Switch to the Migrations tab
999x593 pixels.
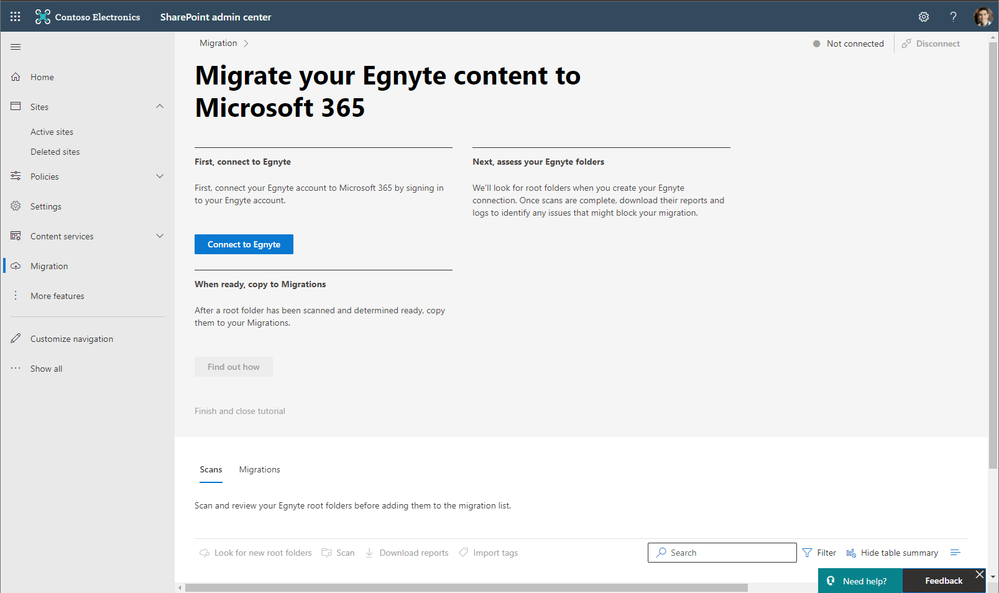point(259,470)
